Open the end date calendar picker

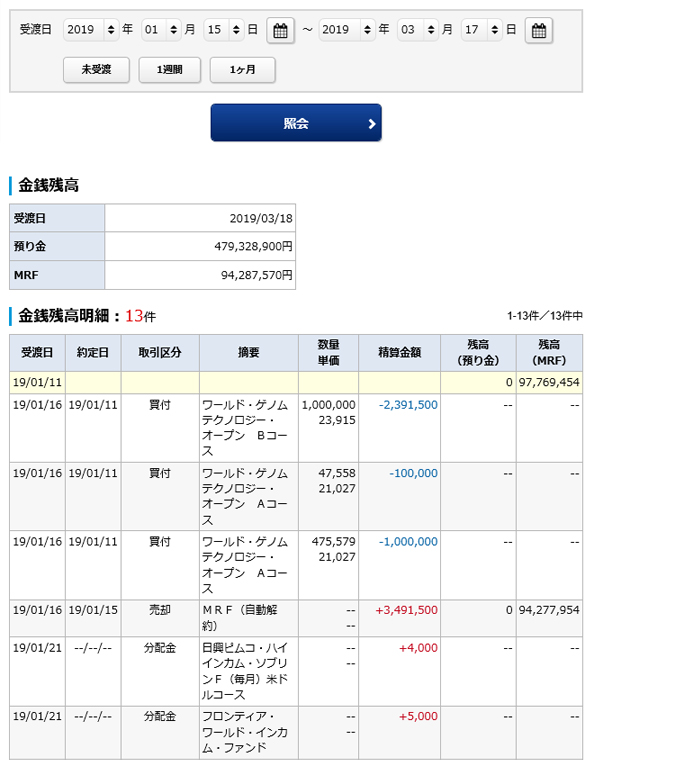point(538,31)
